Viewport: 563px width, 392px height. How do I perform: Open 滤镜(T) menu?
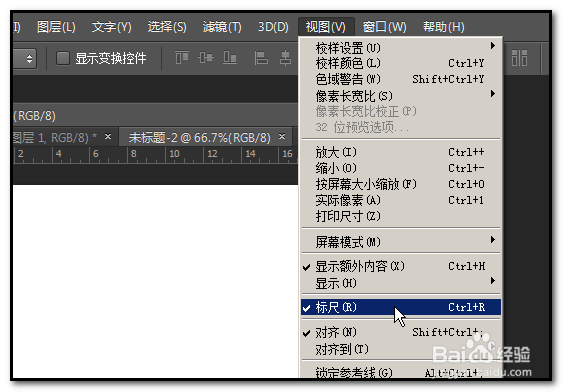pyautogui.click(x=222, y=27)
